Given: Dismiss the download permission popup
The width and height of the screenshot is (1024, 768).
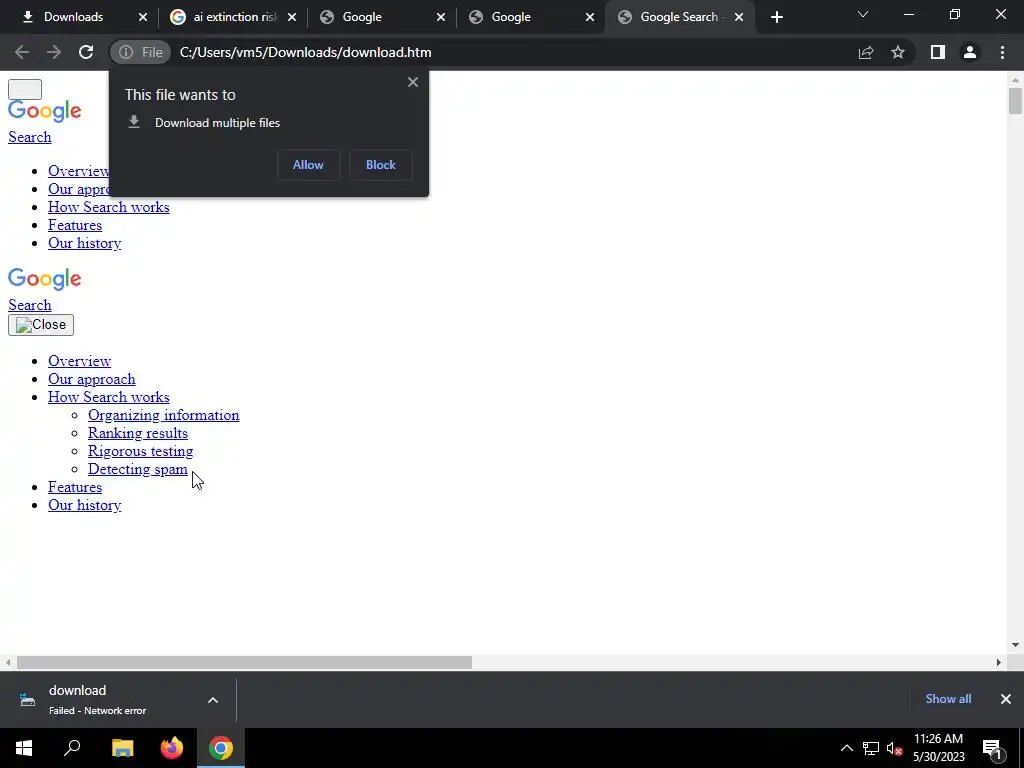Looking at the screenshot, I should (x=413, y=82).
